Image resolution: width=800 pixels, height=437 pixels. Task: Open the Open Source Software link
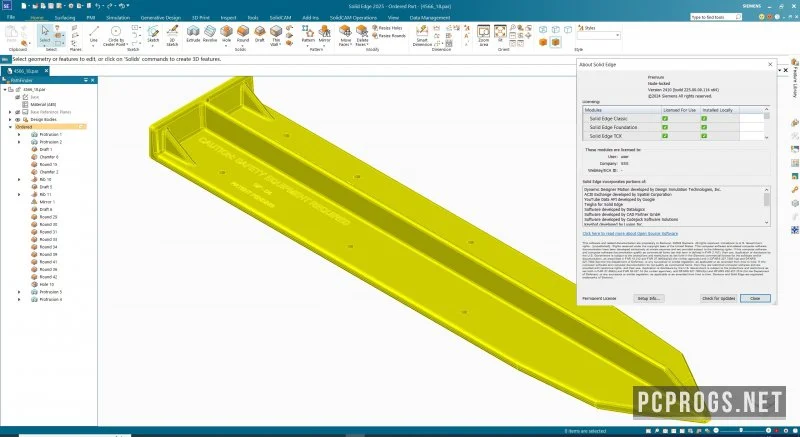[630, 234]
